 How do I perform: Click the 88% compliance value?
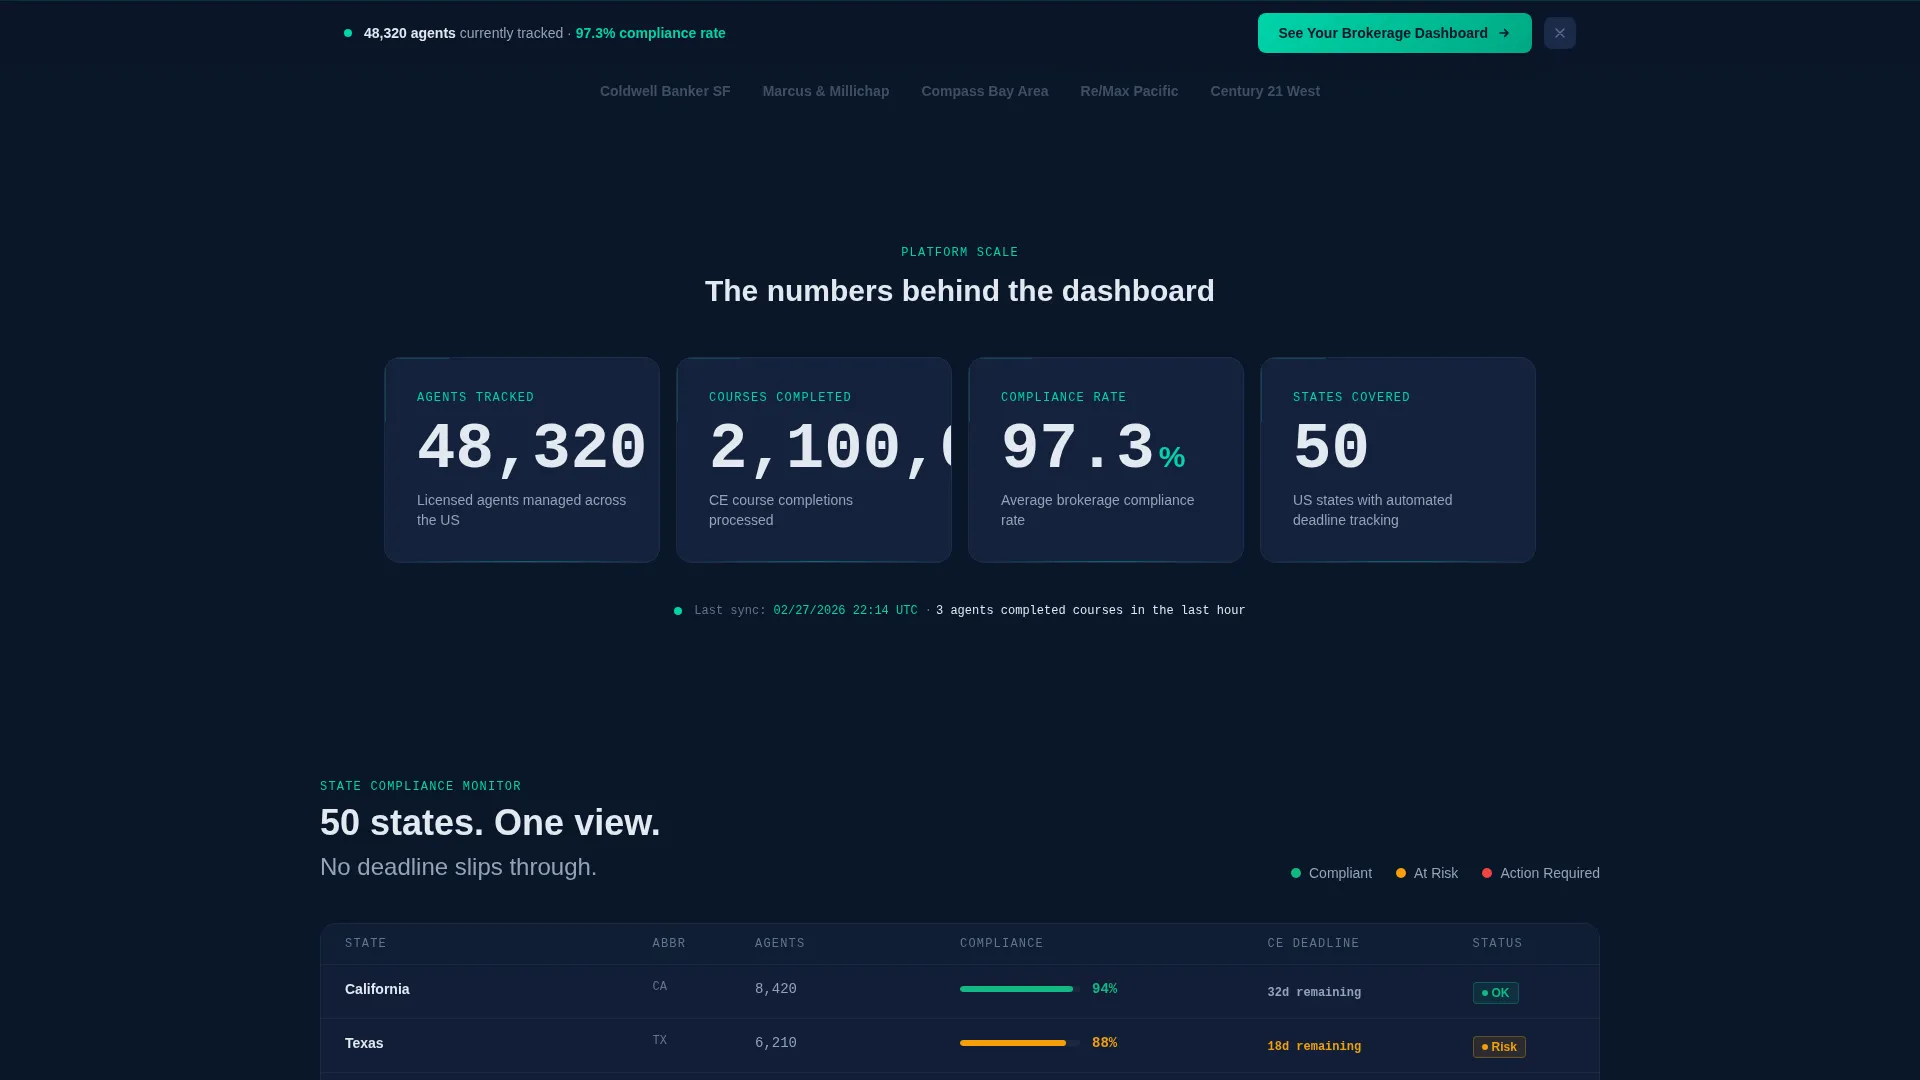pos(1105,1043)
